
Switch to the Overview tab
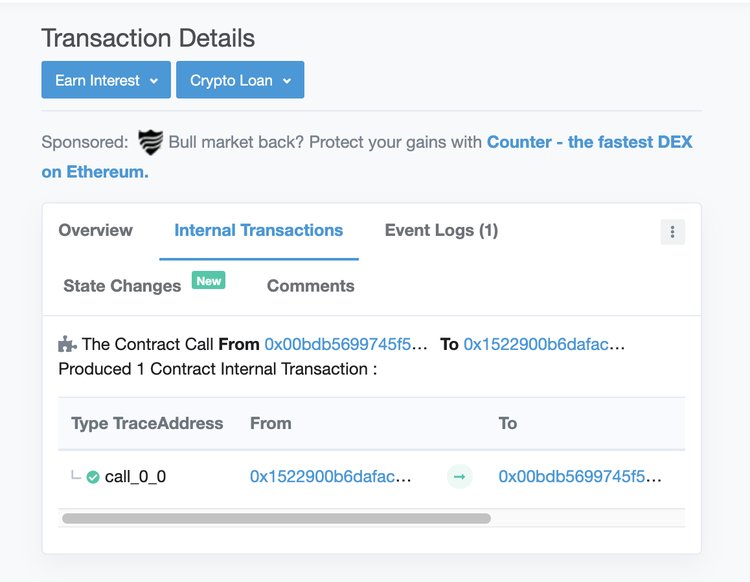[95, 230]
